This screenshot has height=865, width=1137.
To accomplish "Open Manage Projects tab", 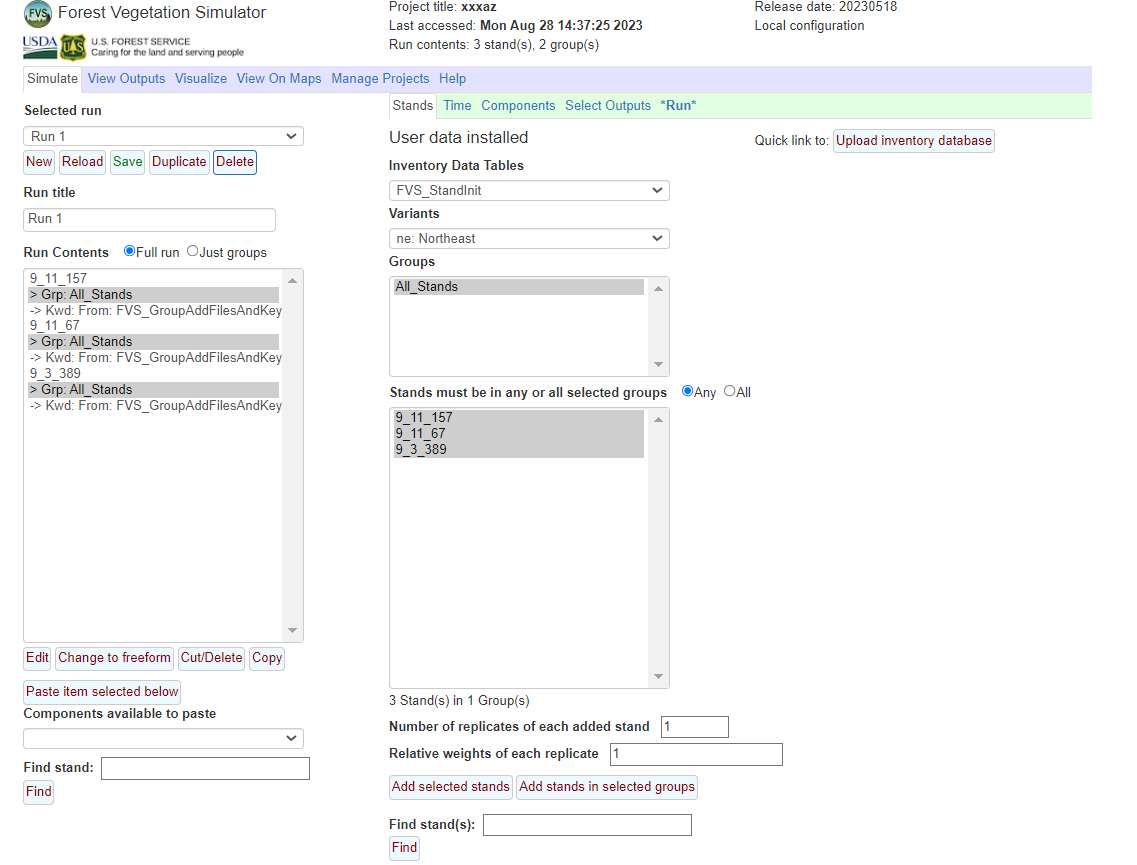I will [x=380, y=78].
